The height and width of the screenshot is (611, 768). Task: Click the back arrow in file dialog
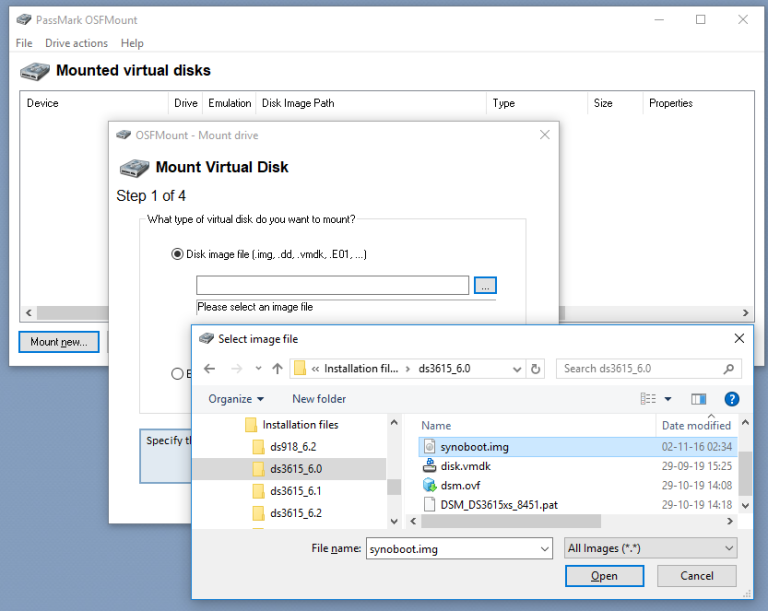pos(210,368)
